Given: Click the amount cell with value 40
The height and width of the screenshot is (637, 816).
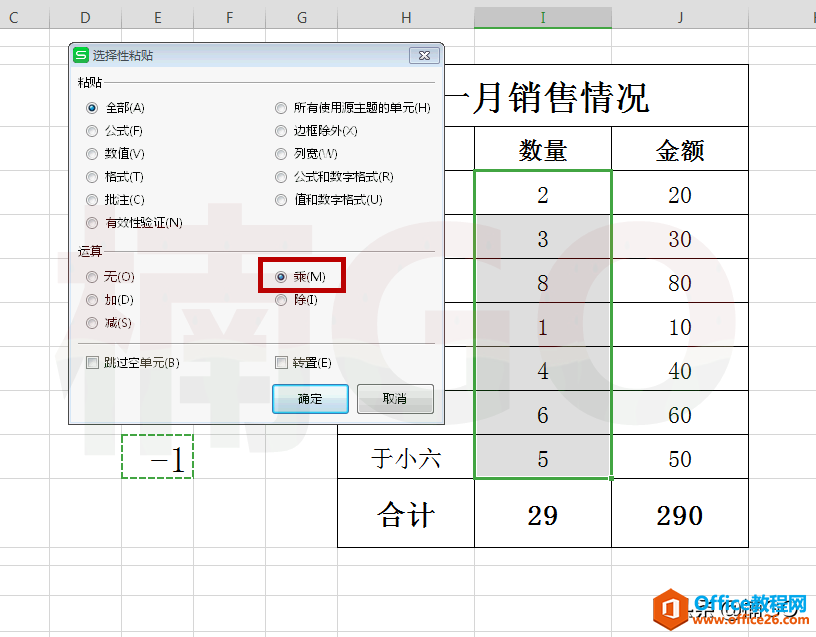Looking at the screenshot, I should pyautogui.click(x=680, y=369).
